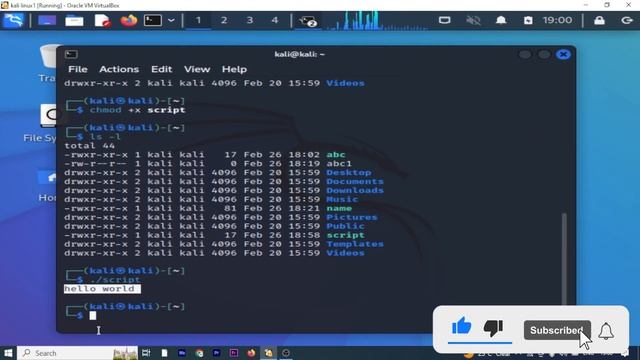Open Firefox on Windows taskbar
This screenshot has height=360, width=640.
click(251, 353)
